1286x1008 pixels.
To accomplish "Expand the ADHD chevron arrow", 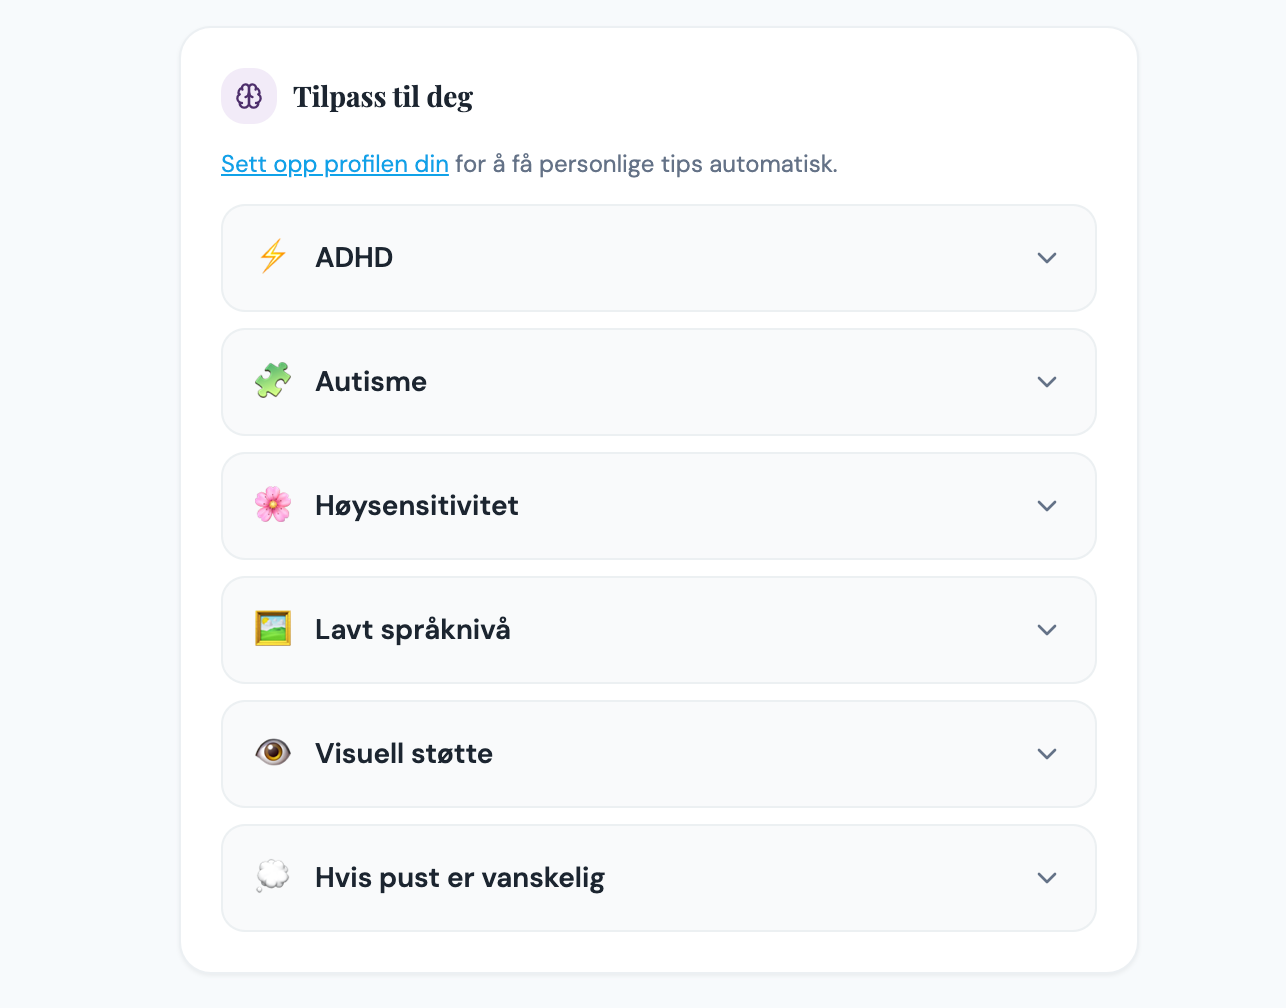I will (x=1047, y=258).
